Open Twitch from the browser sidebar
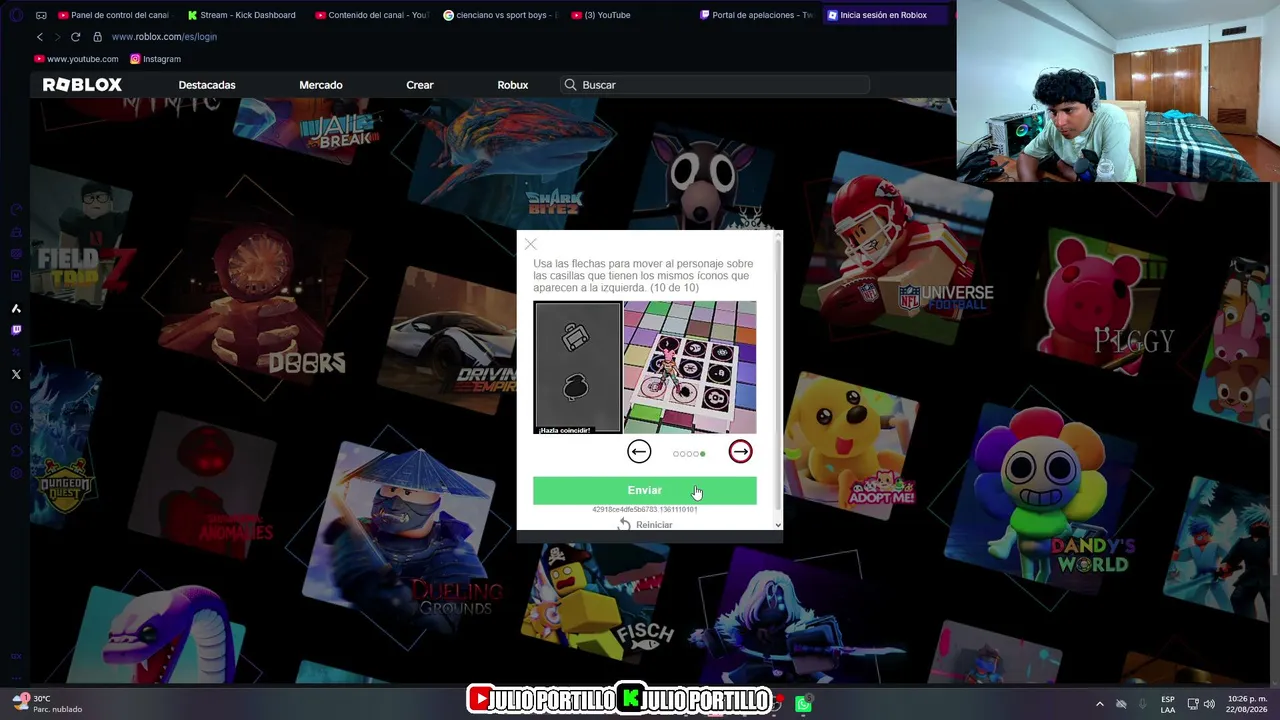The image size is (1280, 720). [16, 330]
